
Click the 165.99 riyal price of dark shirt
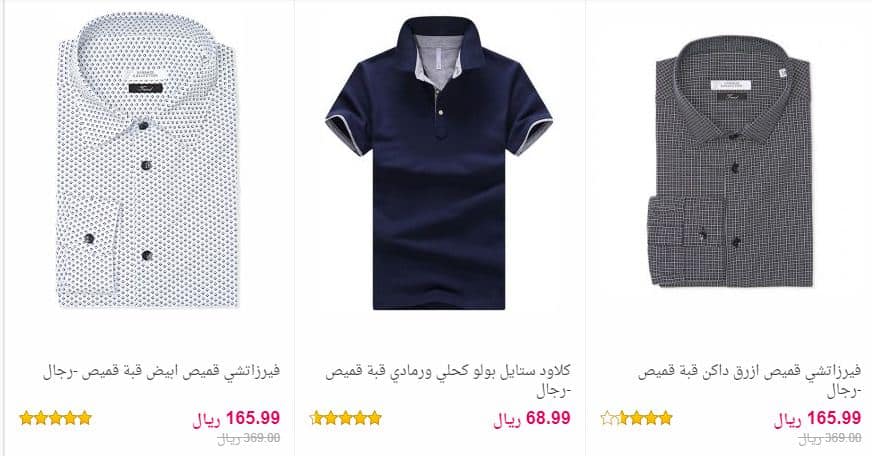click(818, 418)
